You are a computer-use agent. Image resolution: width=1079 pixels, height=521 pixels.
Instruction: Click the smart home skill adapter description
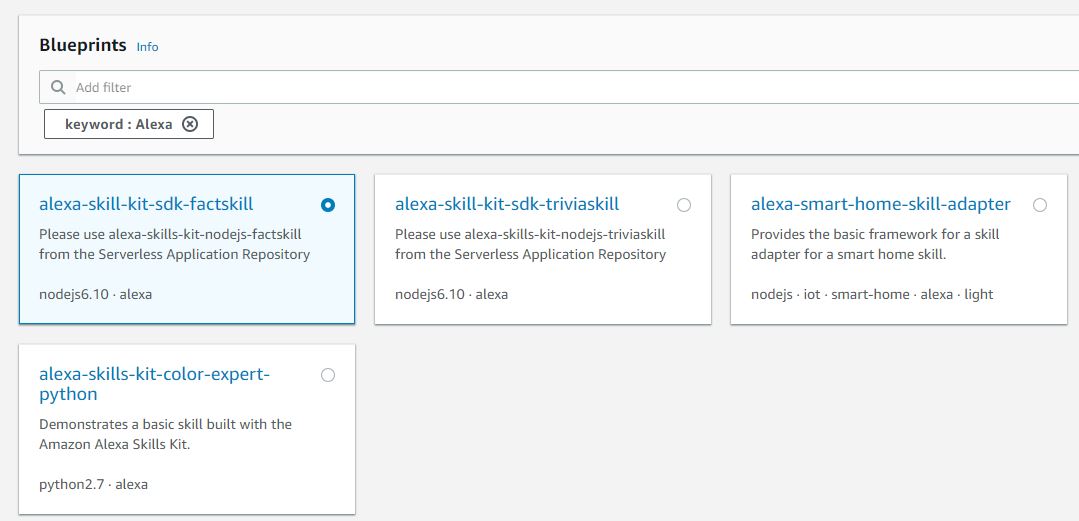coord(875,244)
